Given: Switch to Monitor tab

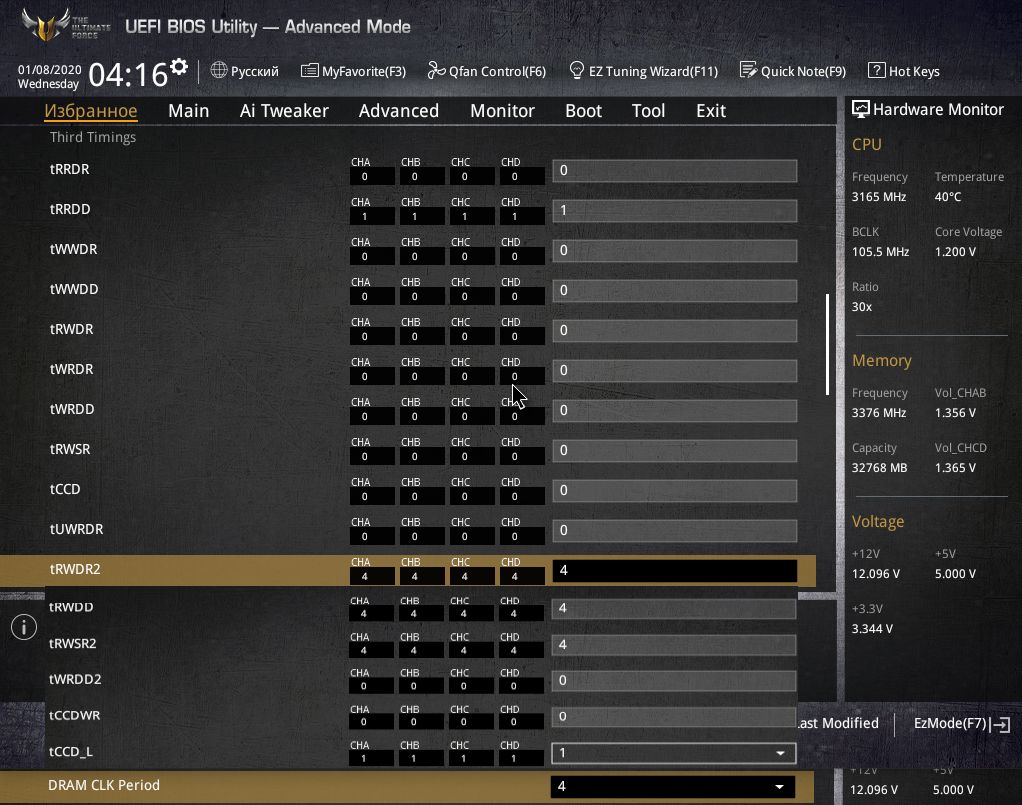Looking at the screenshot, I should coord(503,111).
